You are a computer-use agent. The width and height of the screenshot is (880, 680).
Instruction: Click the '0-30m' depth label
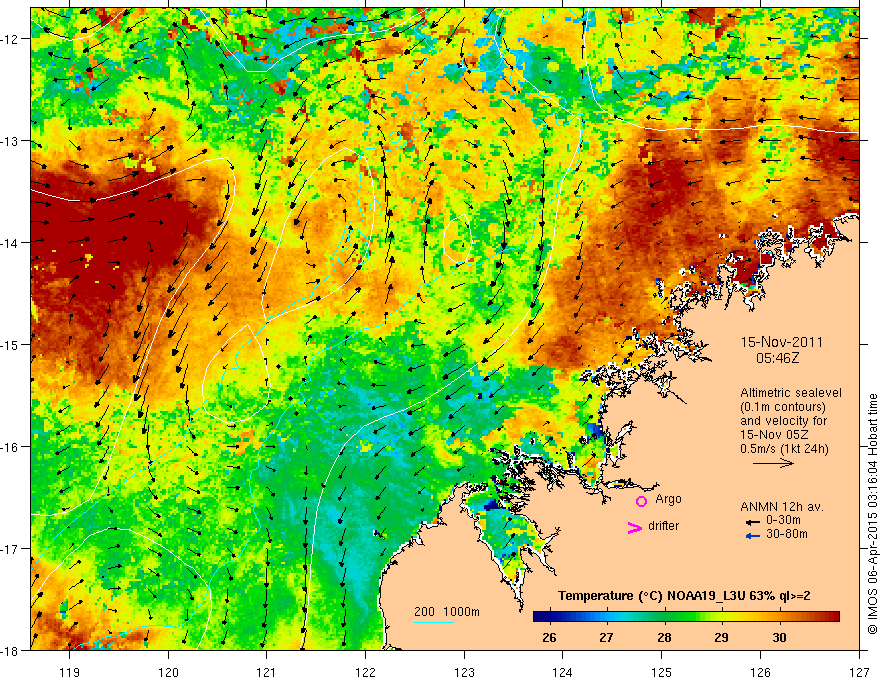point(783,520)
